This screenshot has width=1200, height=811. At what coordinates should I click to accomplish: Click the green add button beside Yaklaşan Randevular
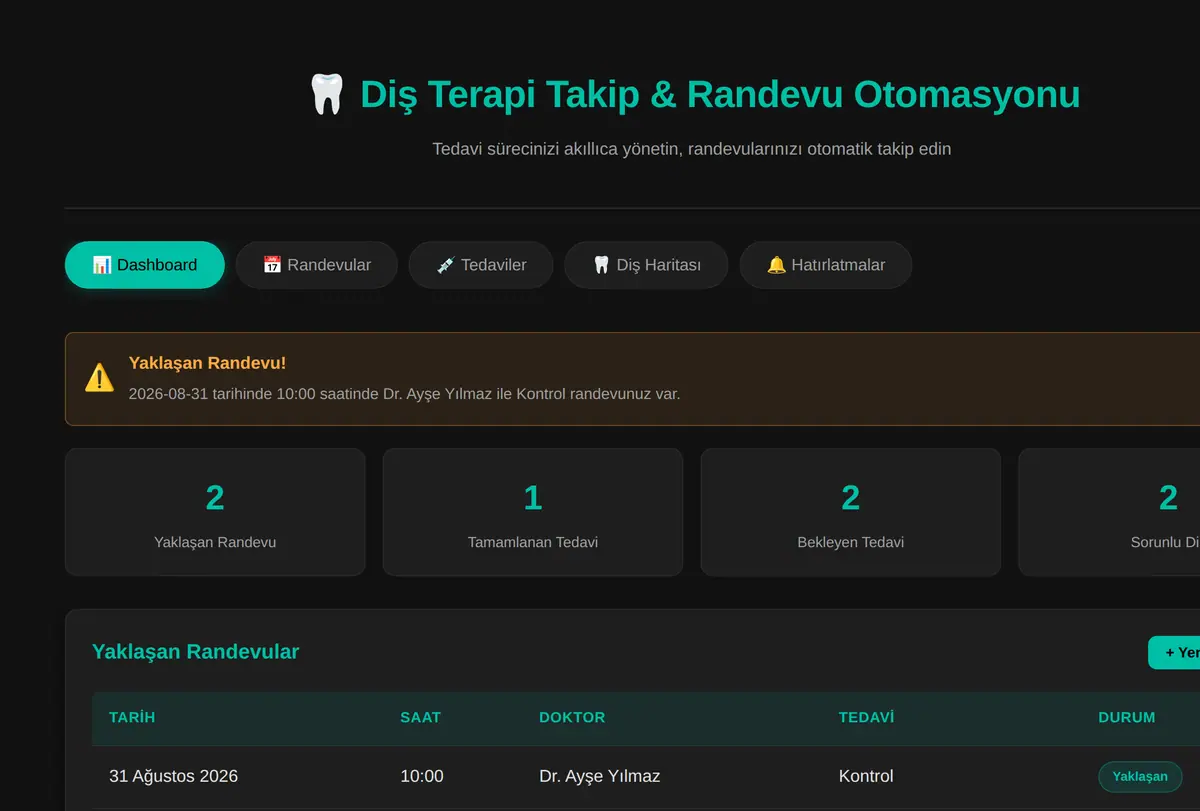point(1174,653)
